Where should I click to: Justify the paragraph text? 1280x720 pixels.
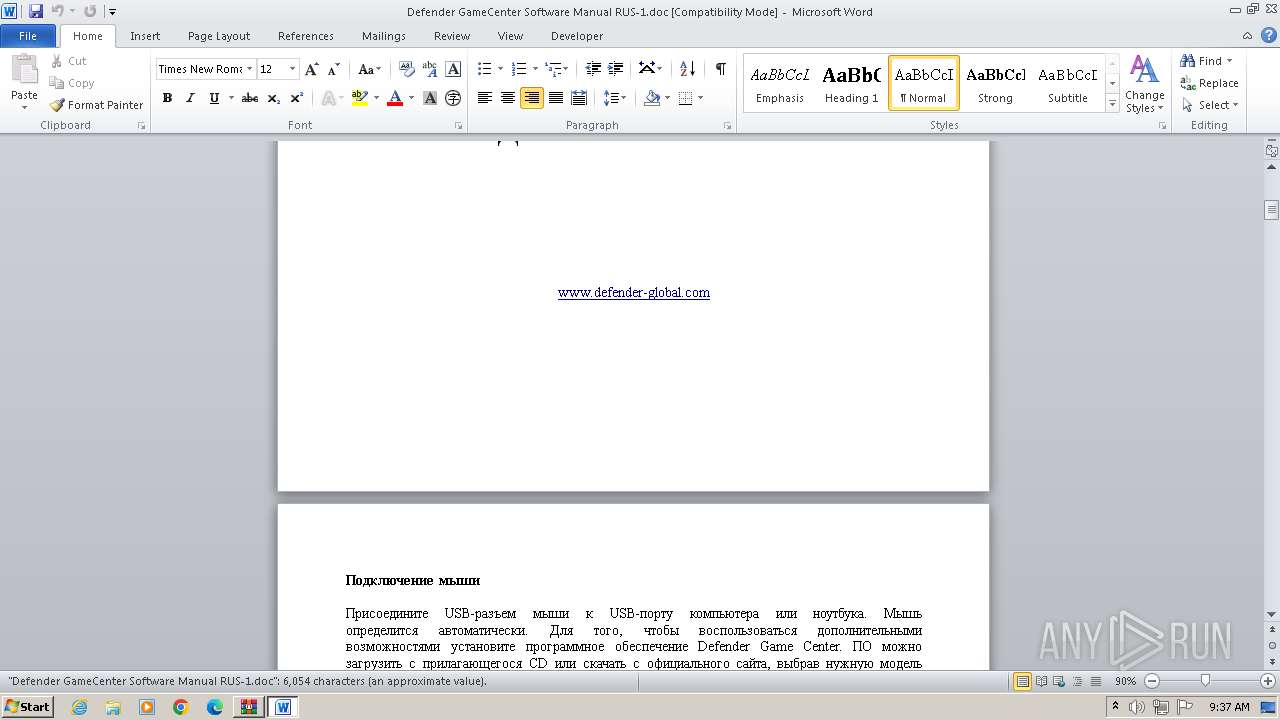pos(555,98)
